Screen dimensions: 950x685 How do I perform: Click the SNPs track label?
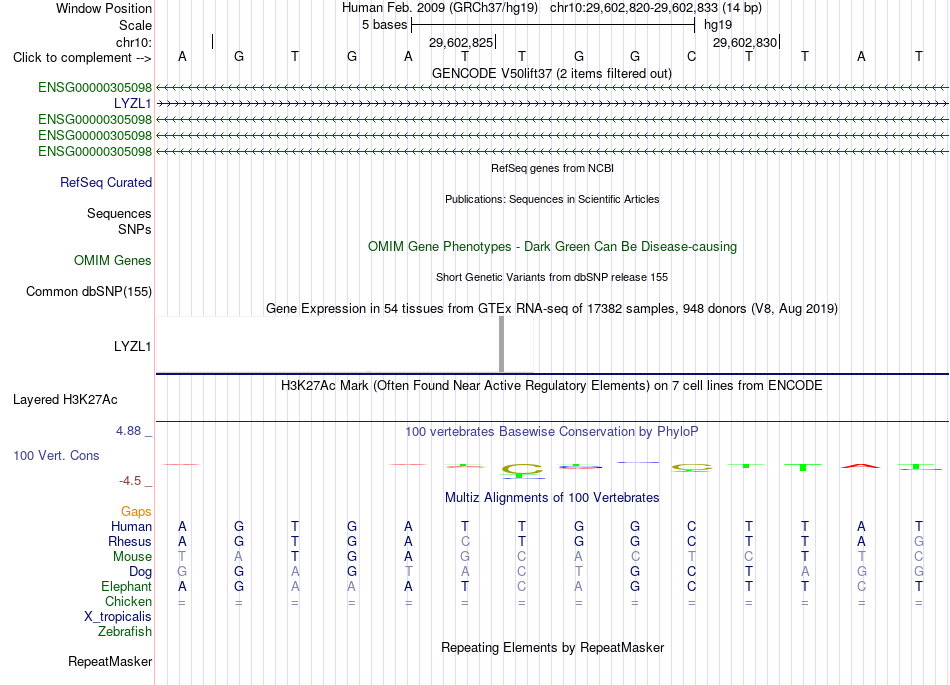point(135,230)
